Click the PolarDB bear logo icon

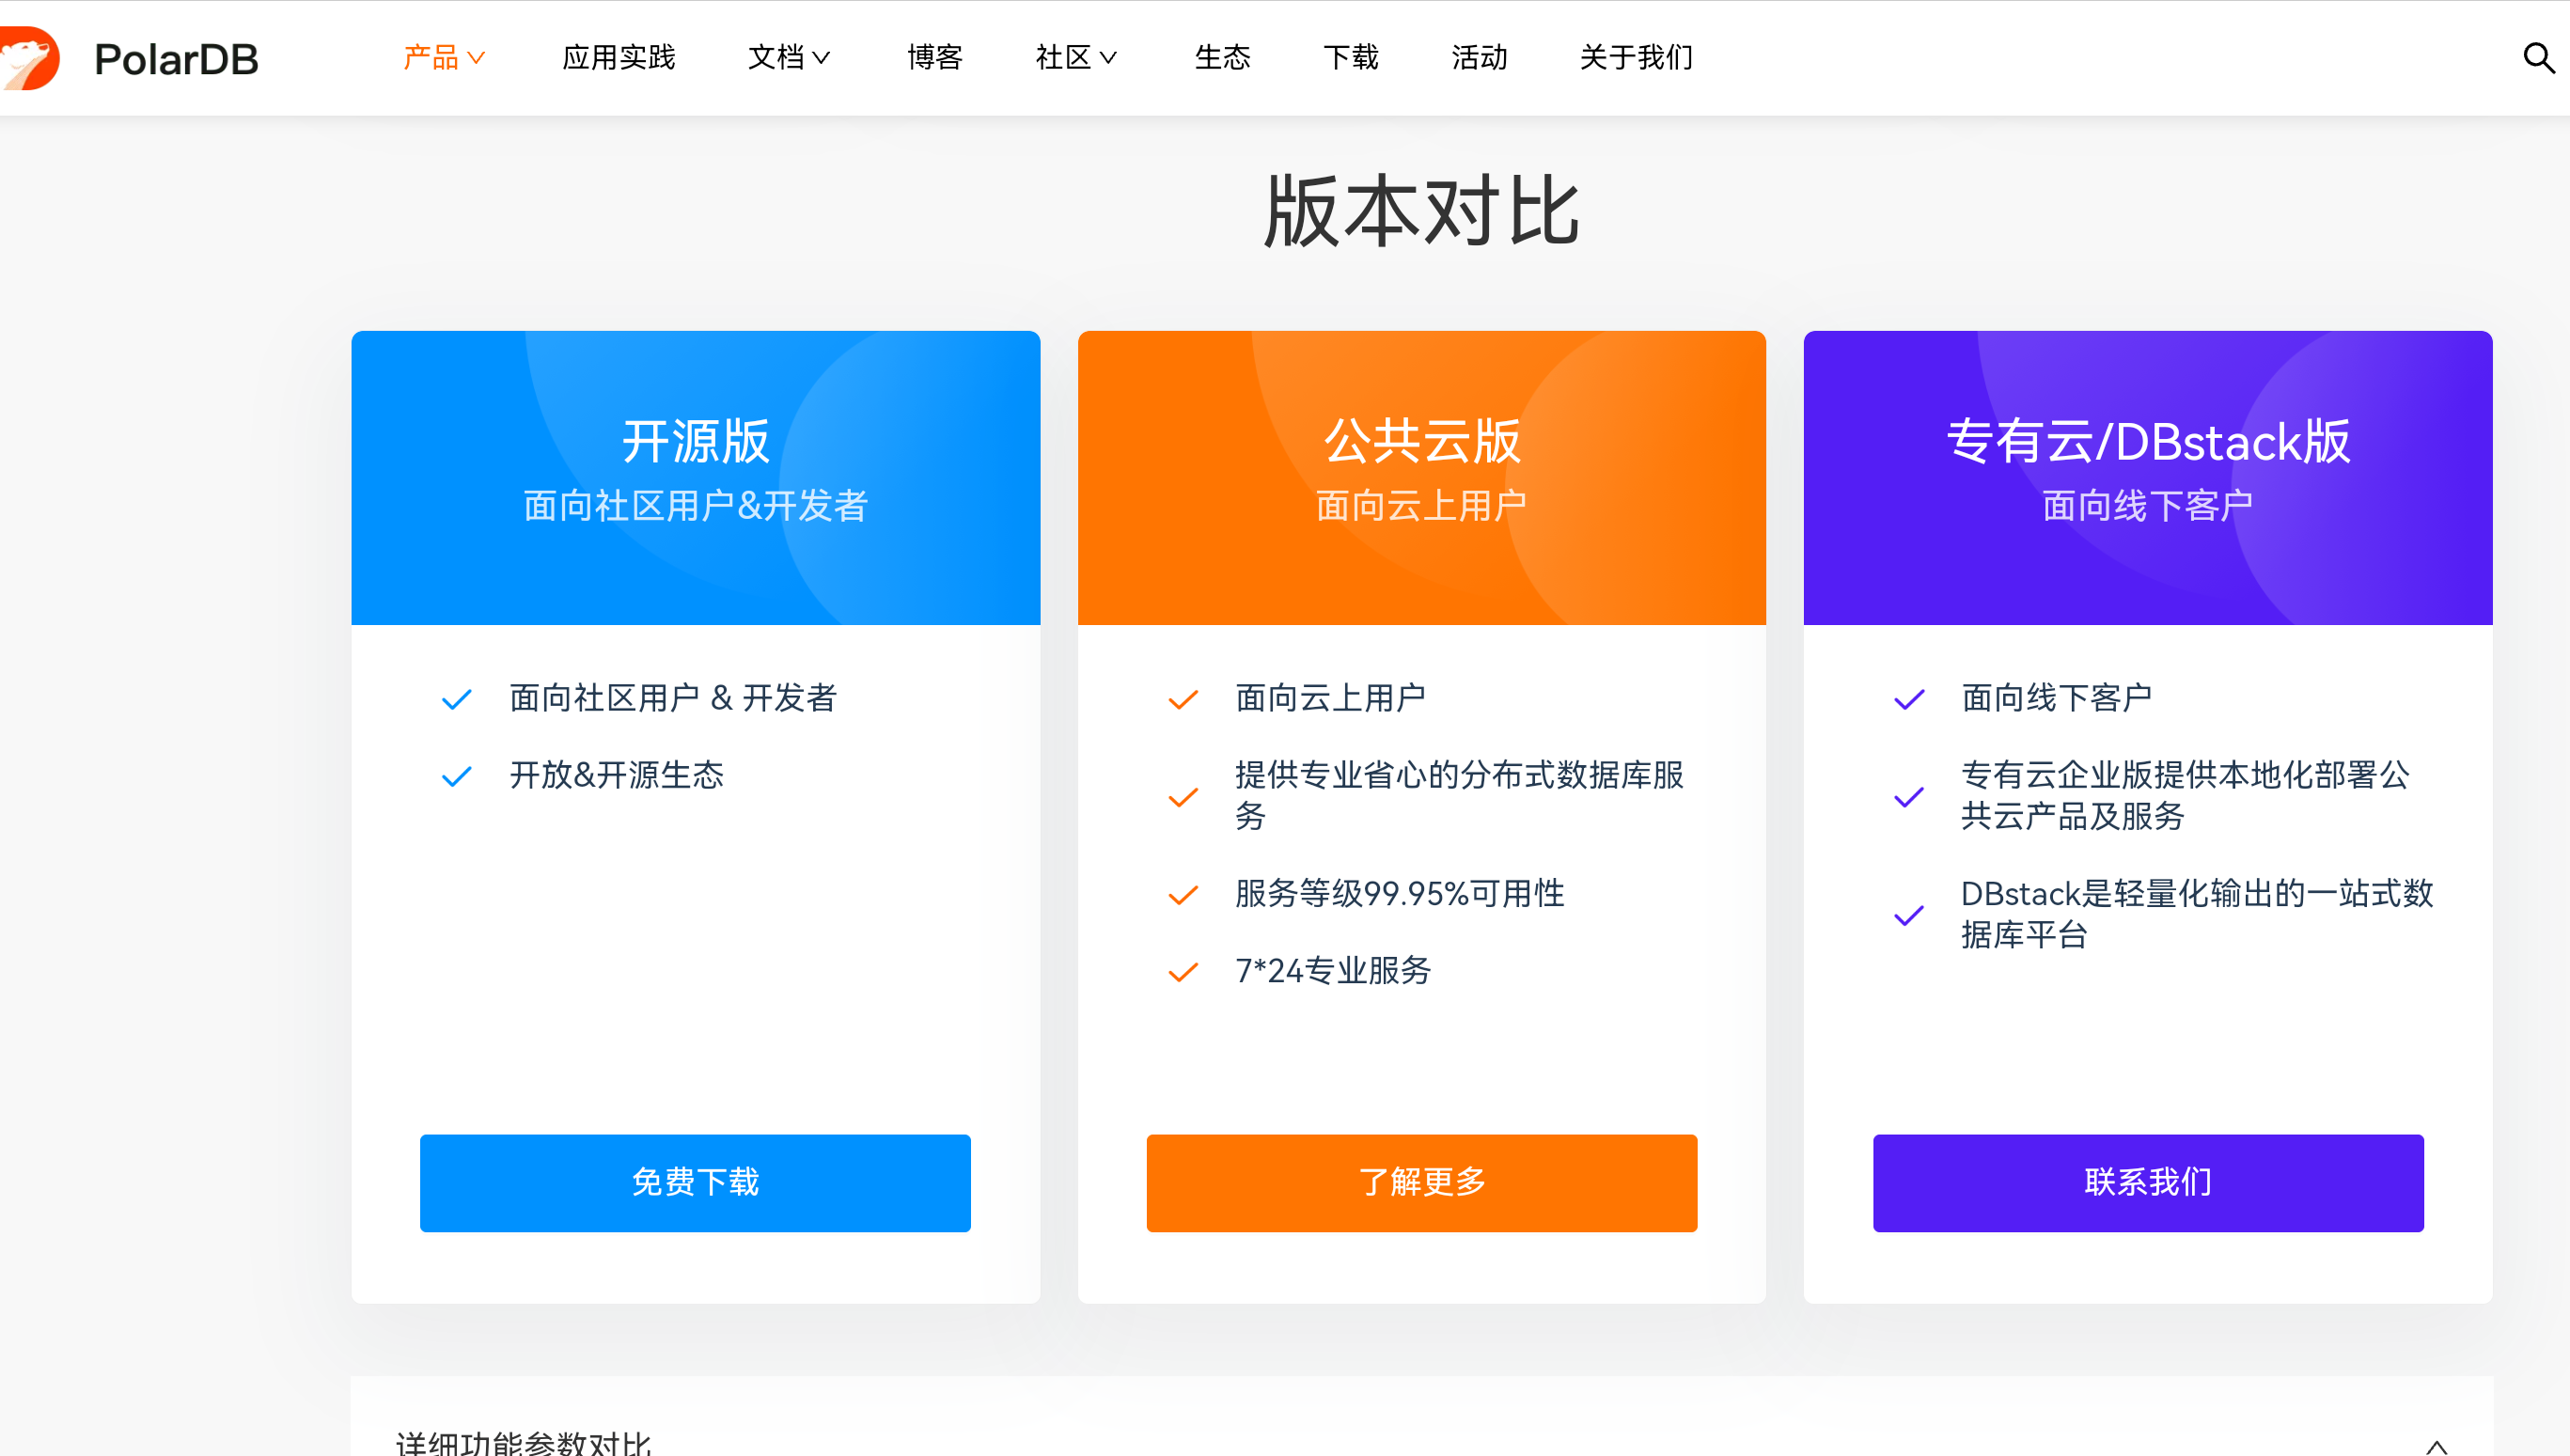pyautogui.click(x=30, y=58)
